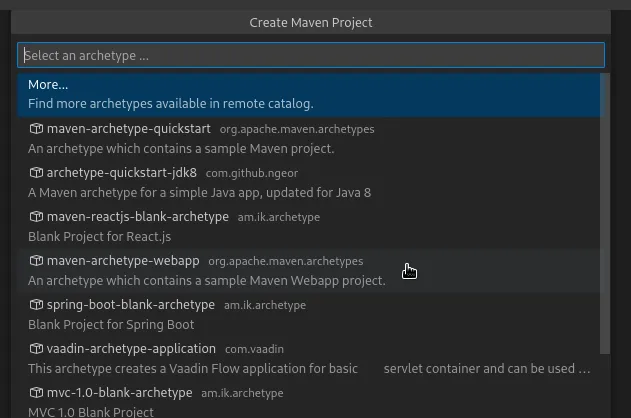Select the mvc-1.0-blank-archetype entry
The height and width of the screenshot is (418, 631).
pyautogui.click(x=308, y=399)
